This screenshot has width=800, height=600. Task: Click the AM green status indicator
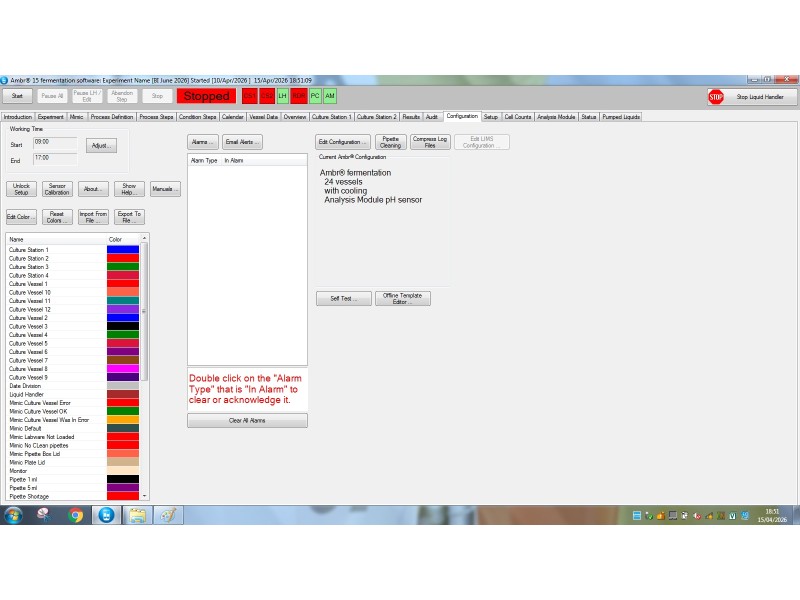point(330,96)
